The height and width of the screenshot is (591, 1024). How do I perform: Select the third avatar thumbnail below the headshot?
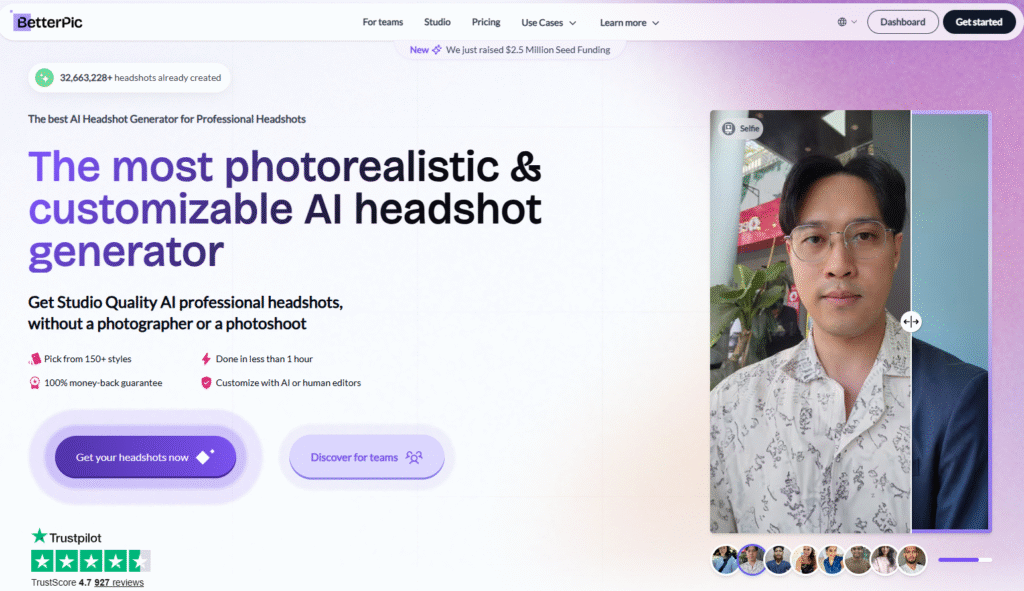pos(778,559)
